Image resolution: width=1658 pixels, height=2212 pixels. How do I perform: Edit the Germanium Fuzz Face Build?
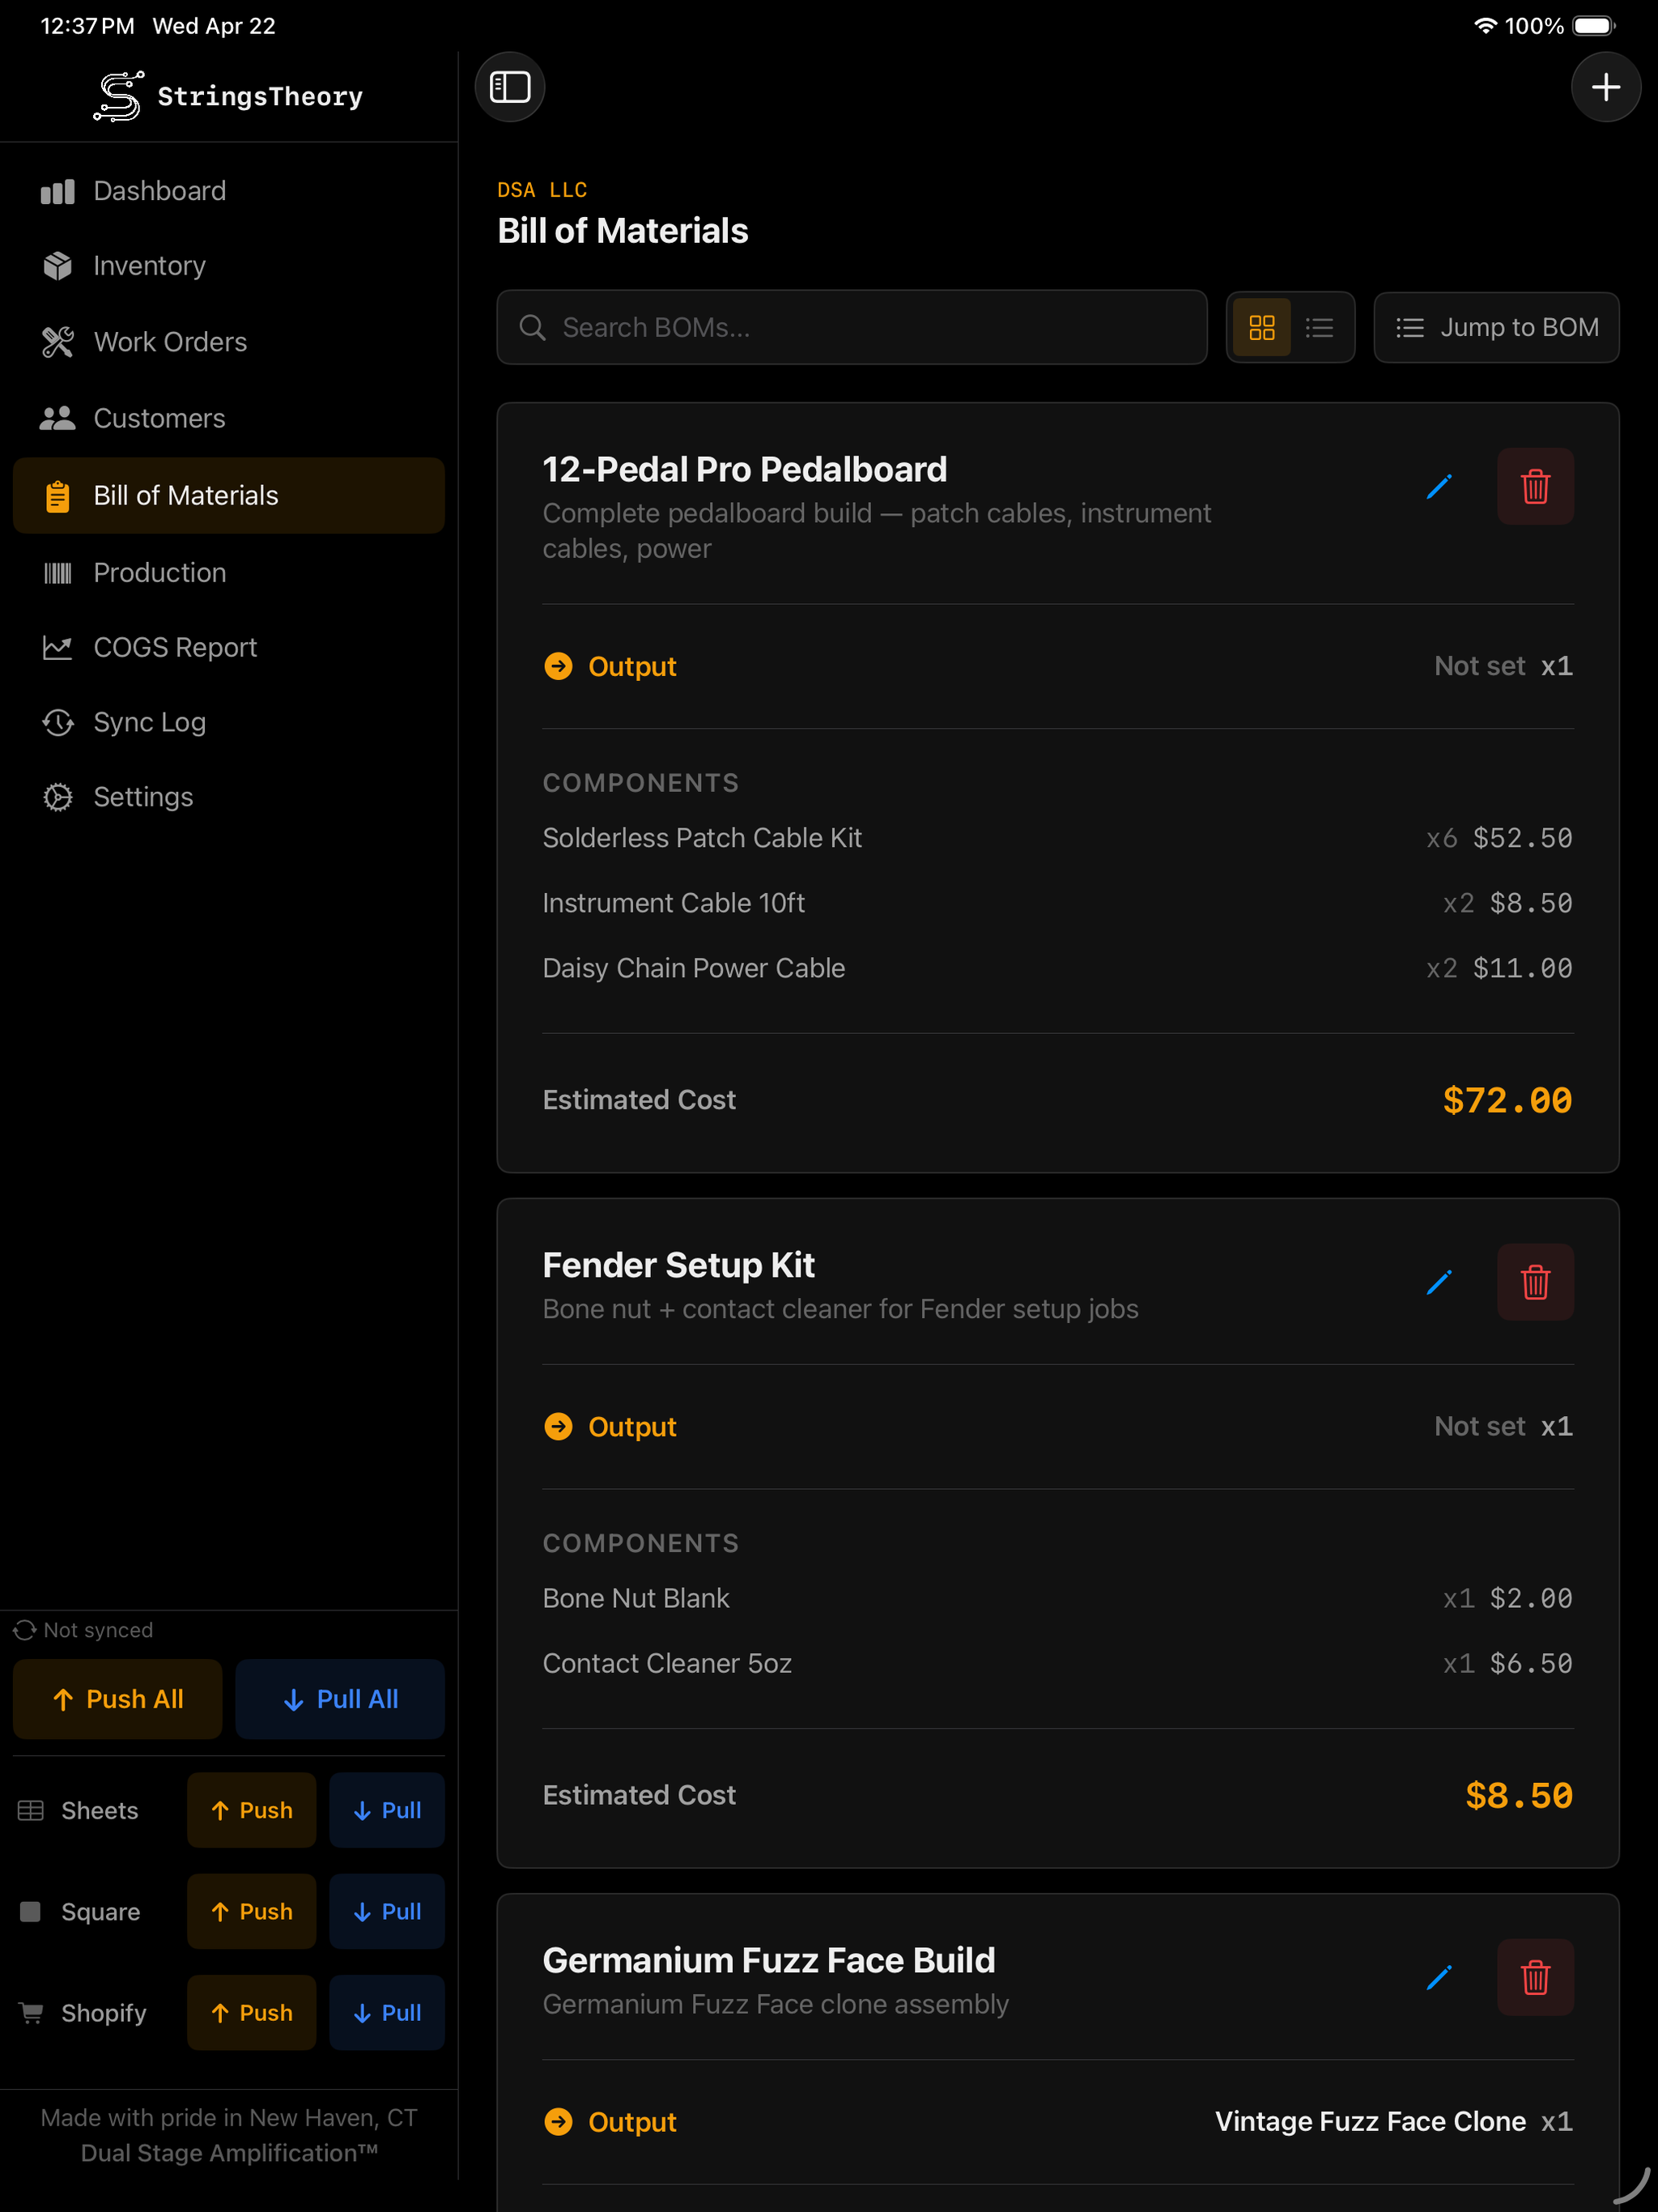1438,1977
